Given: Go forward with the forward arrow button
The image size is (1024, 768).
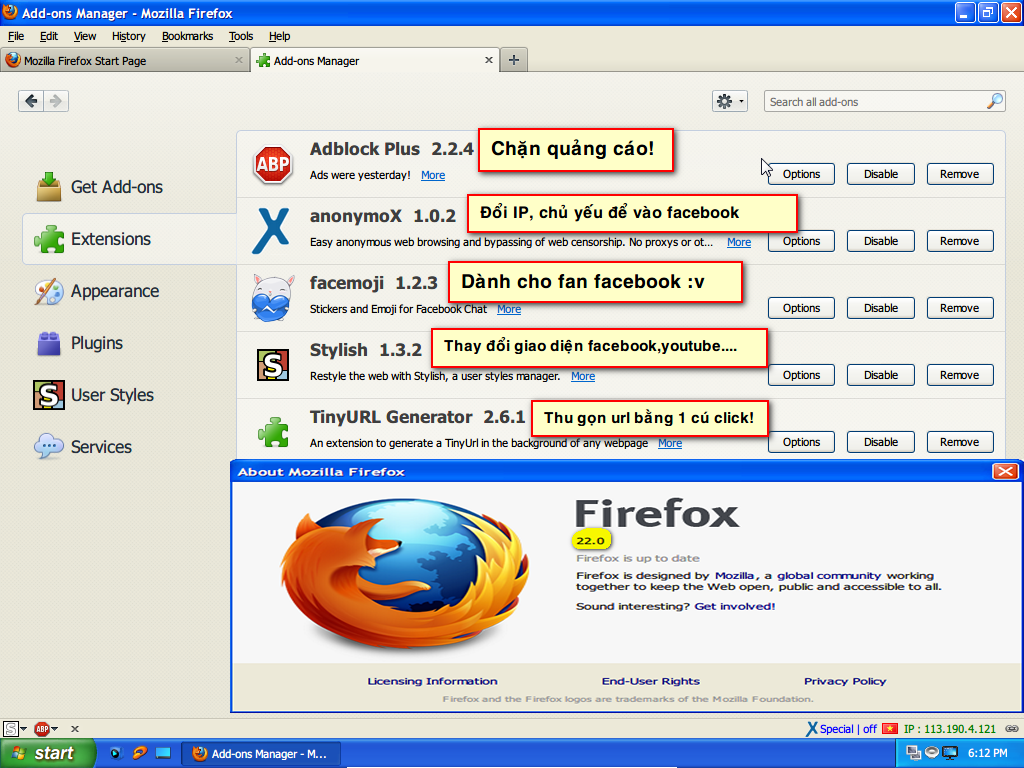Looking at the screenshot, I should point(56,101).
